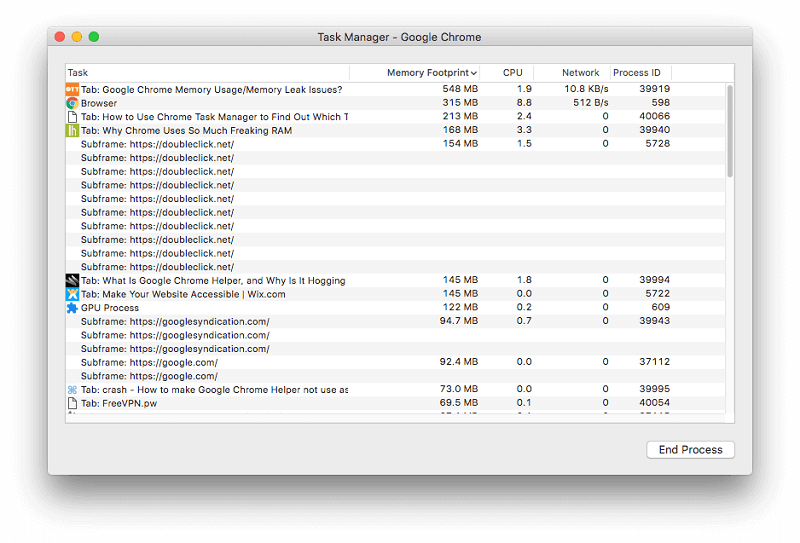Select Tab: Make Your Website Accessible | Wix.com
Screen dimensions: 800x543
(x=395, y=294)
